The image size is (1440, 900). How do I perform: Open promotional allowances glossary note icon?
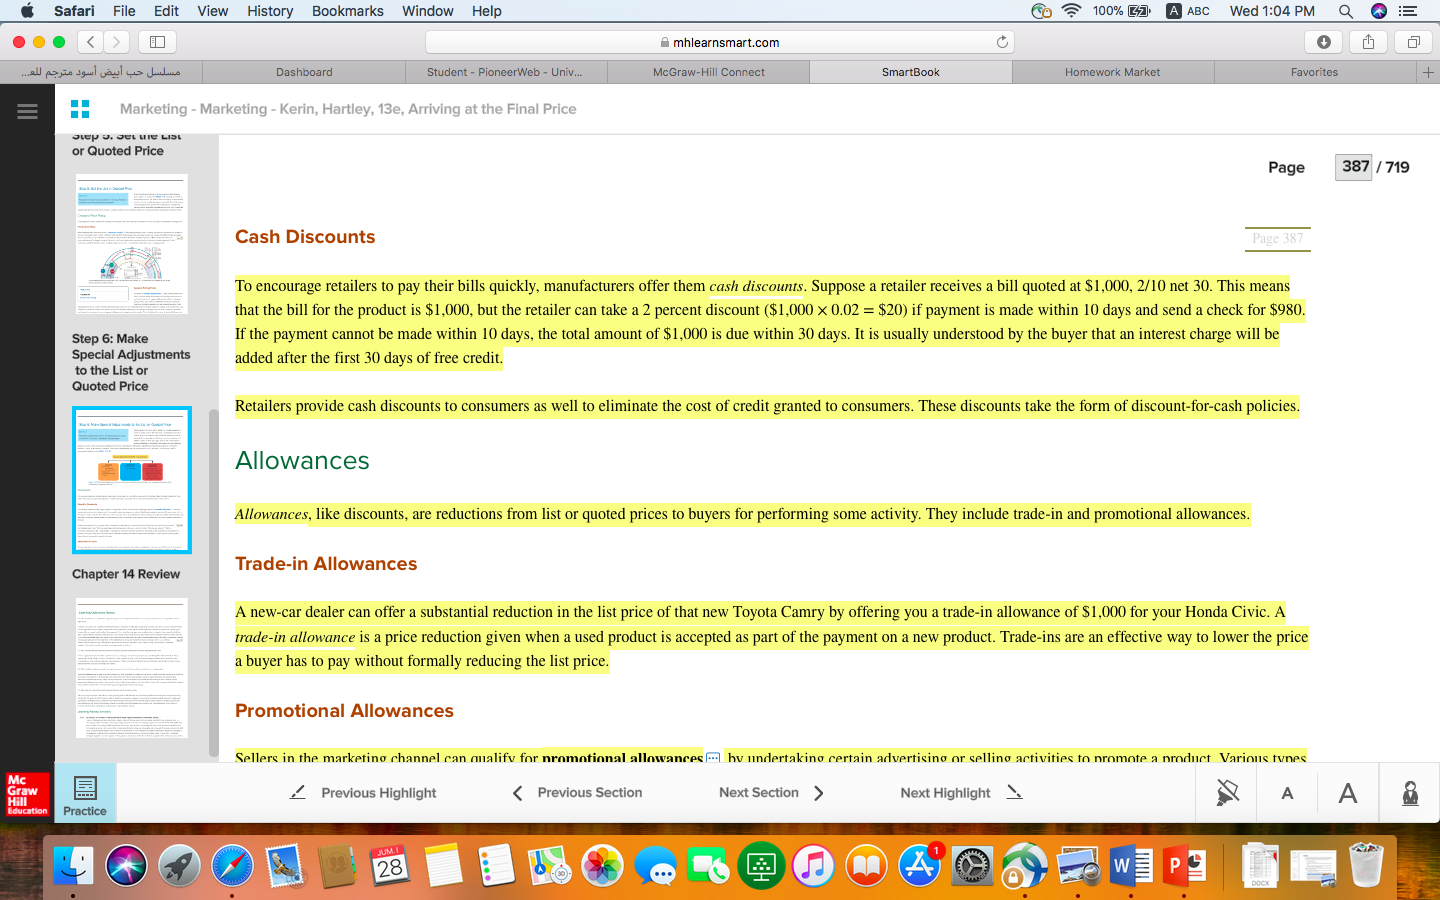[713, 758]
